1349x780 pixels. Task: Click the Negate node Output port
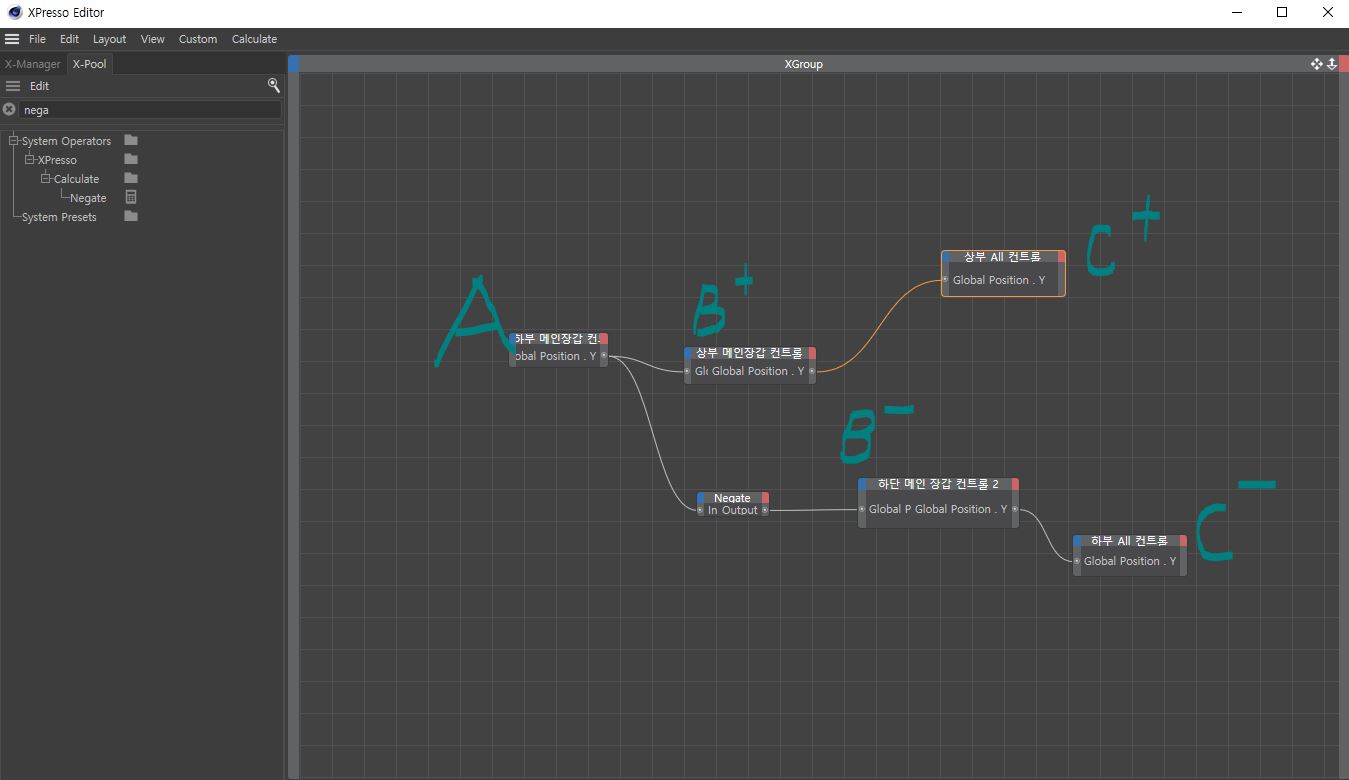click(765, 510)
